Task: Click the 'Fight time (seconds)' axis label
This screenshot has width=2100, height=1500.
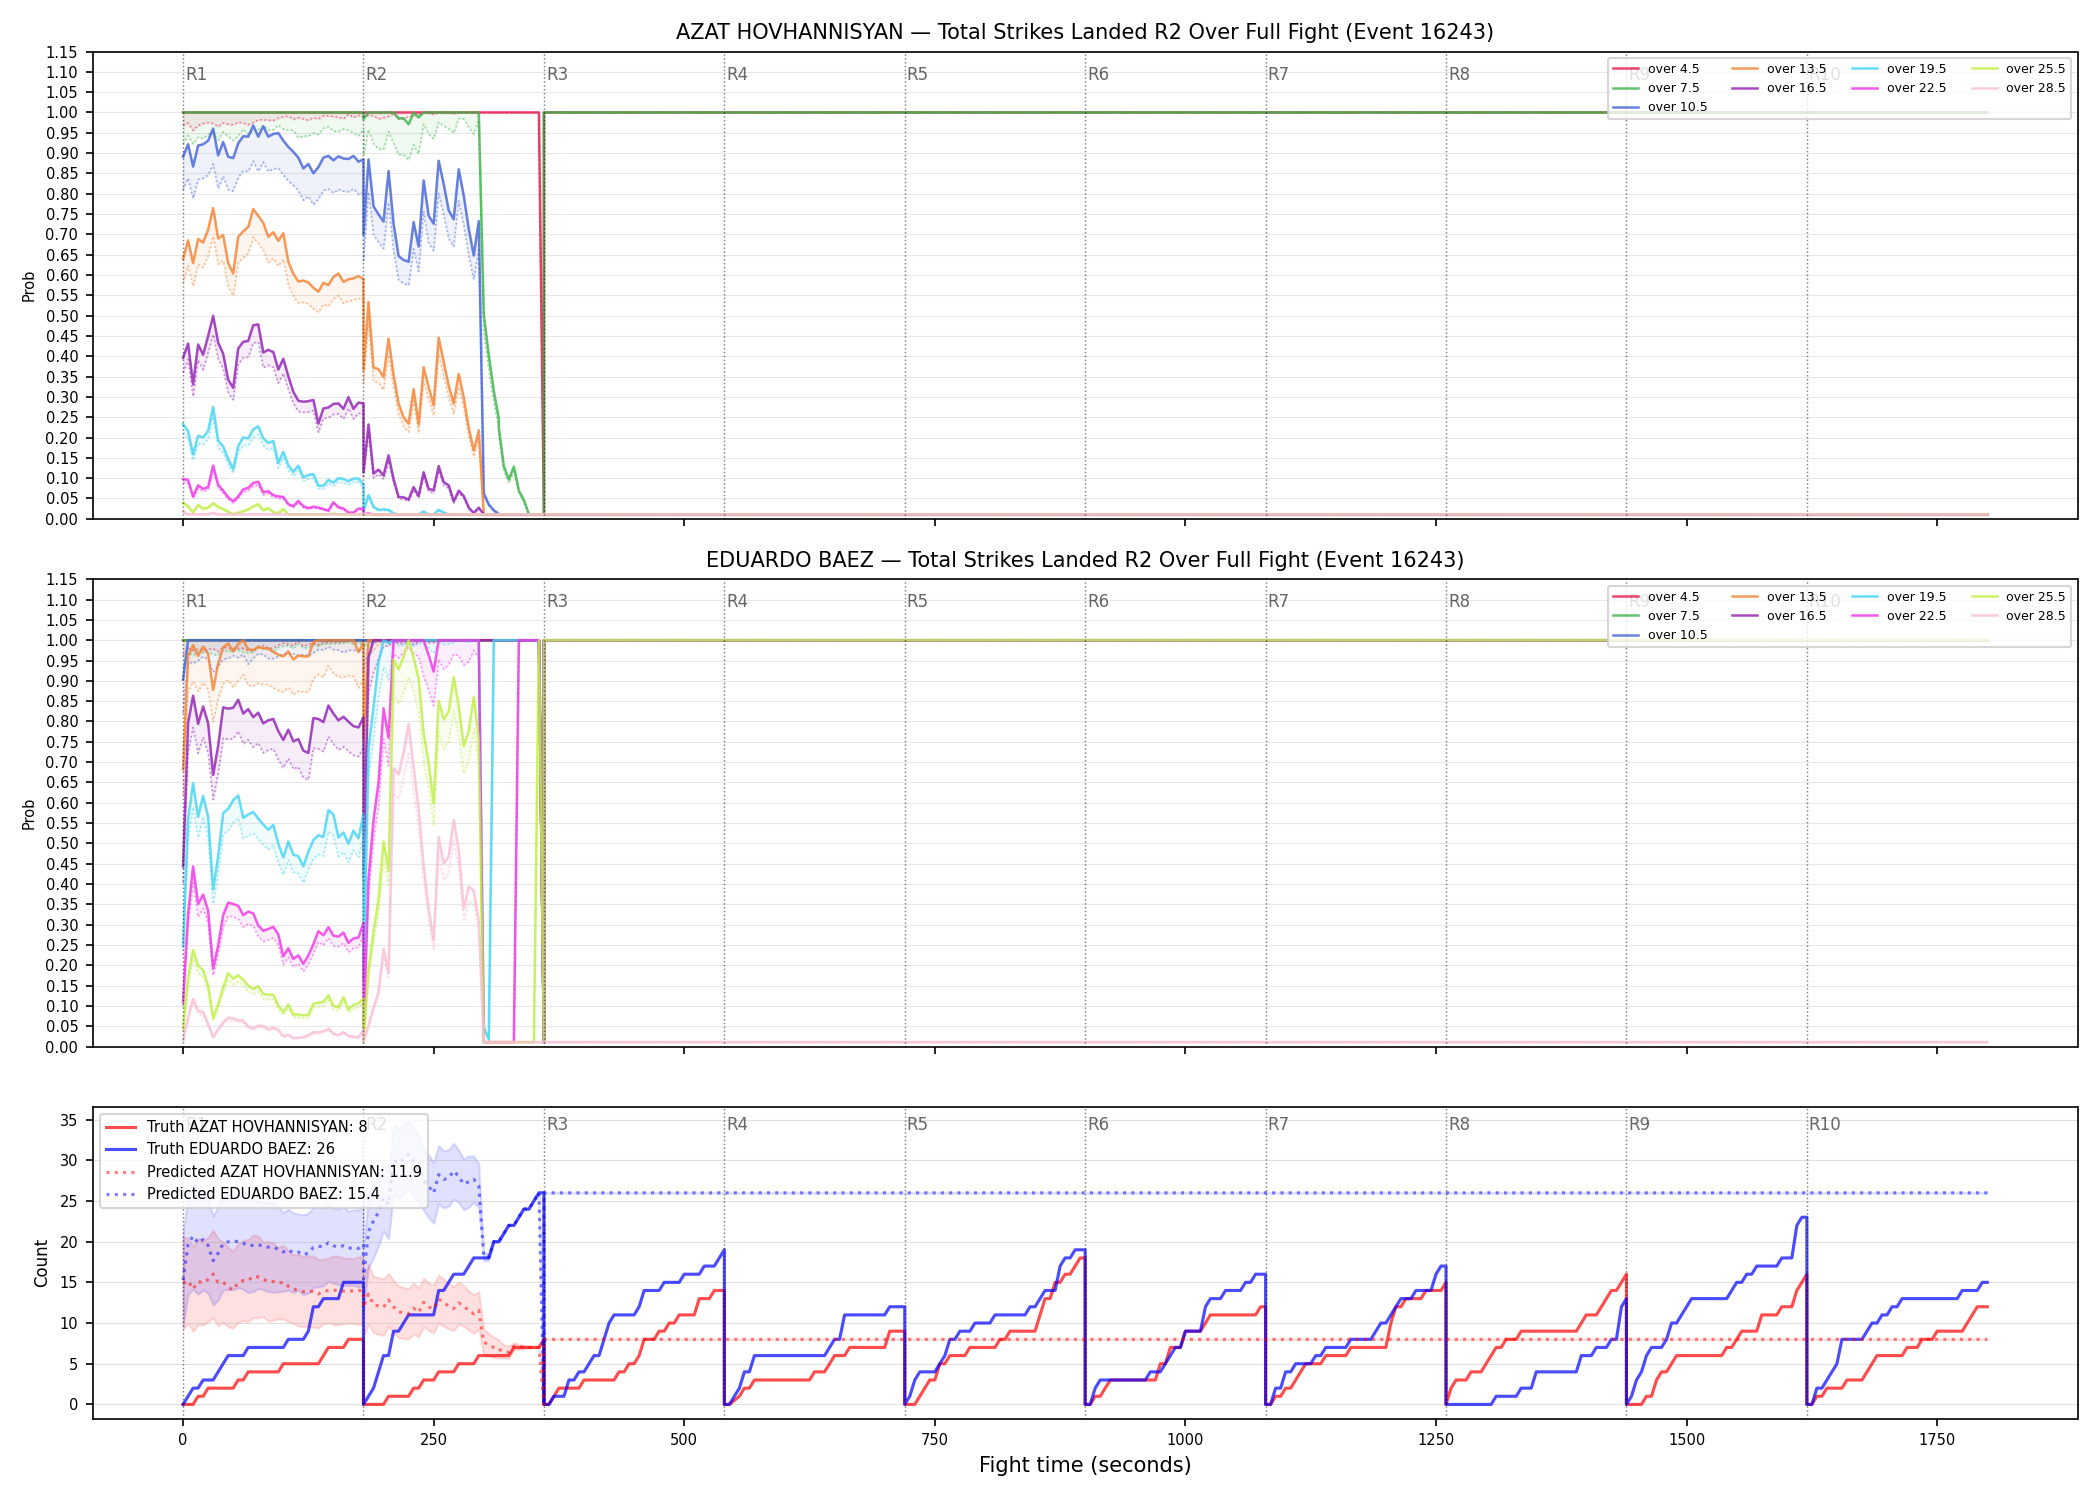Action: [x=1084, y=1465]
